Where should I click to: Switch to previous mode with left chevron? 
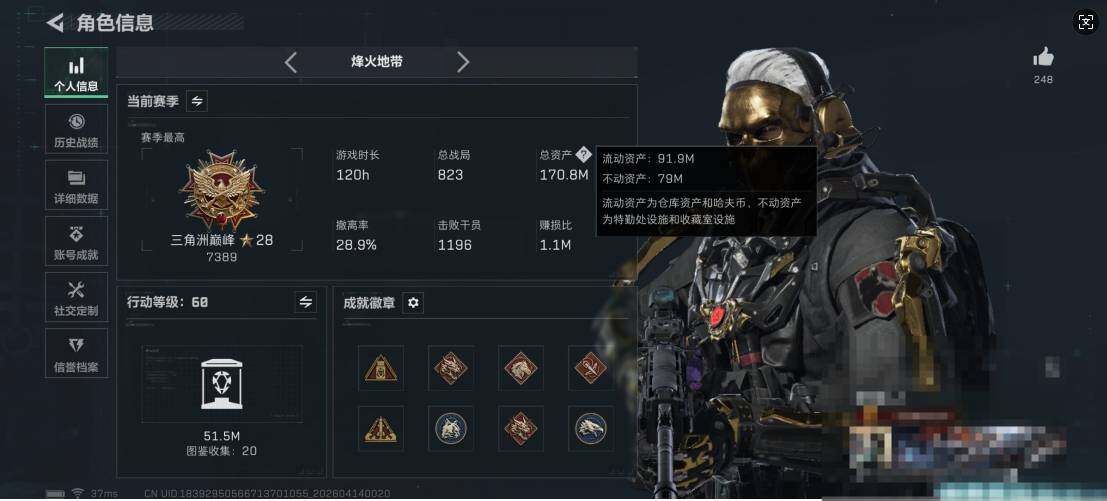pyautogui.click(x=290, y=62)
